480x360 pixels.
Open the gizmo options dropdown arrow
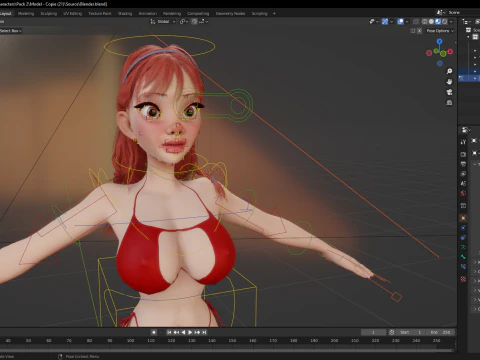point(391,22)
